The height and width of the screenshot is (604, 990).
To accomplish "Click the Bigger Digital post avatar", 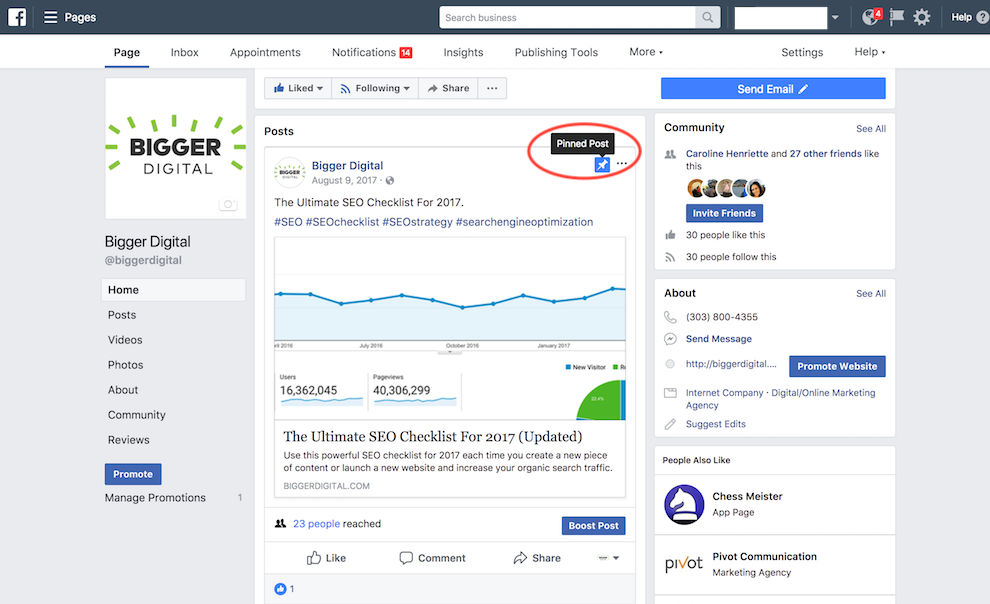I will pos(290,172).
